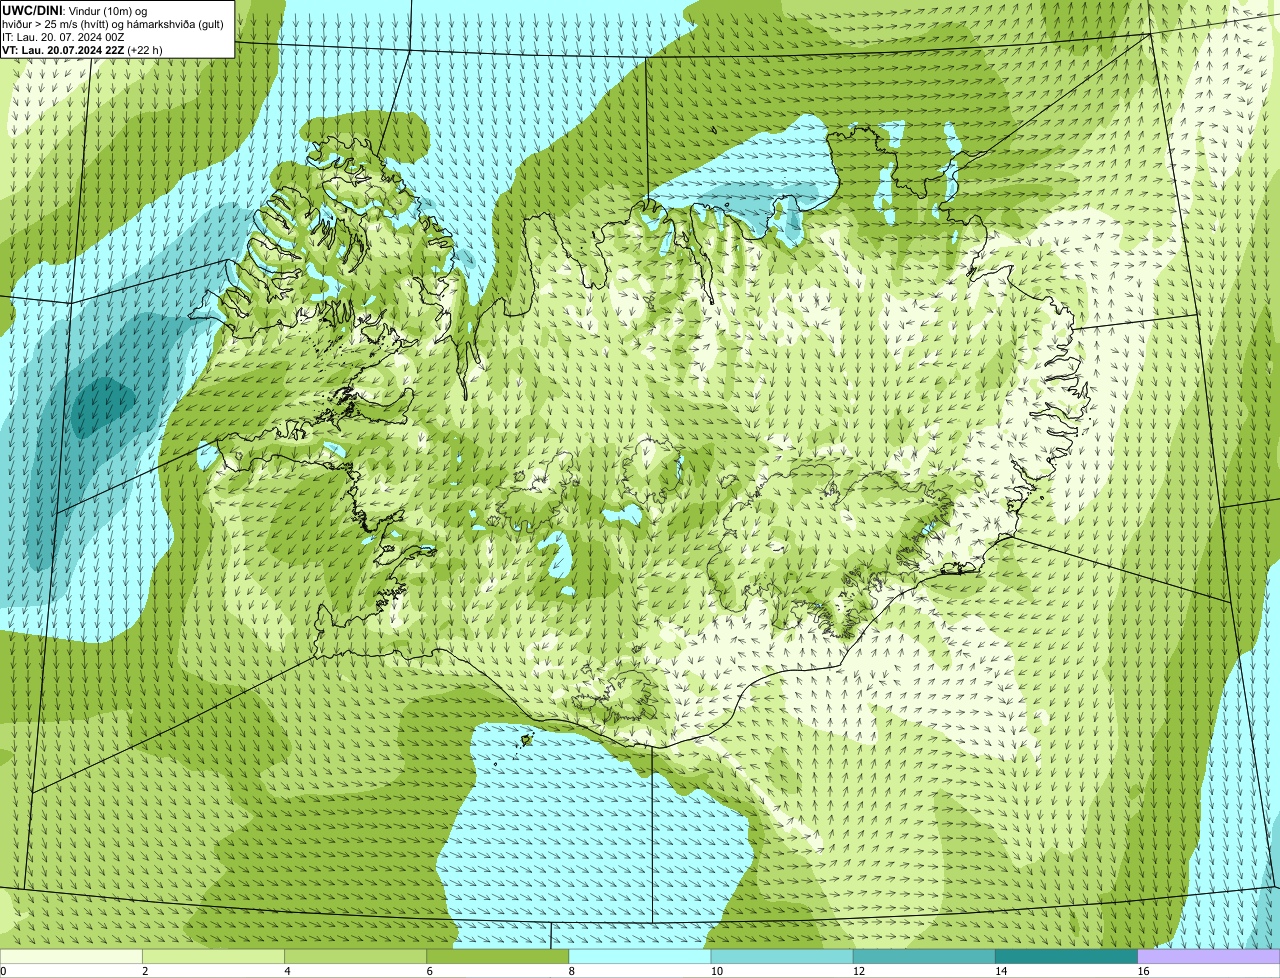
Task: Click the legend scale label "10"
Action: pyautogui.click(x=717, y=971)
